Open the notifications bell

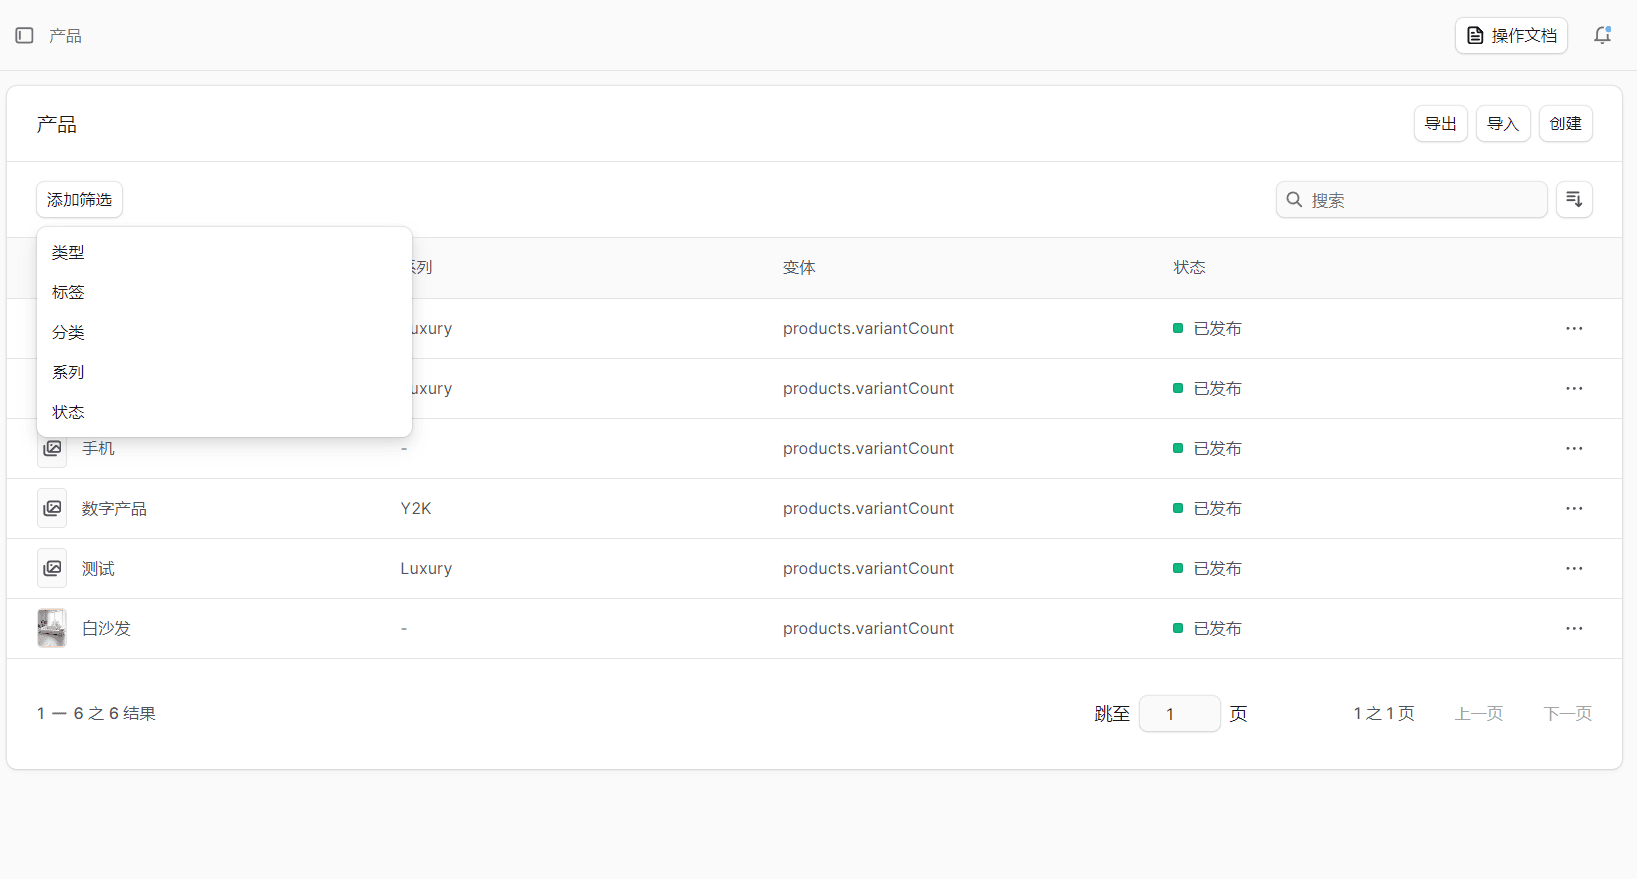coord(1602,36)
